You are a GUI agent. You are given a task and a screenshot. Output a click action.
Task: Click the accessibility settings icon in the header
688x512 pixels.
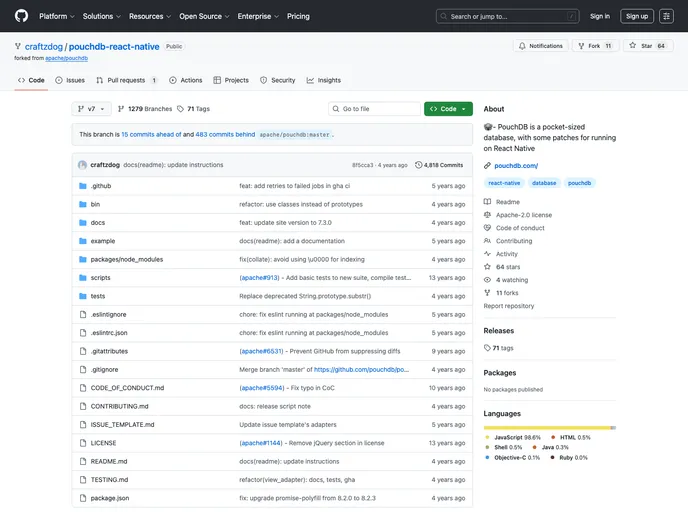666,16
